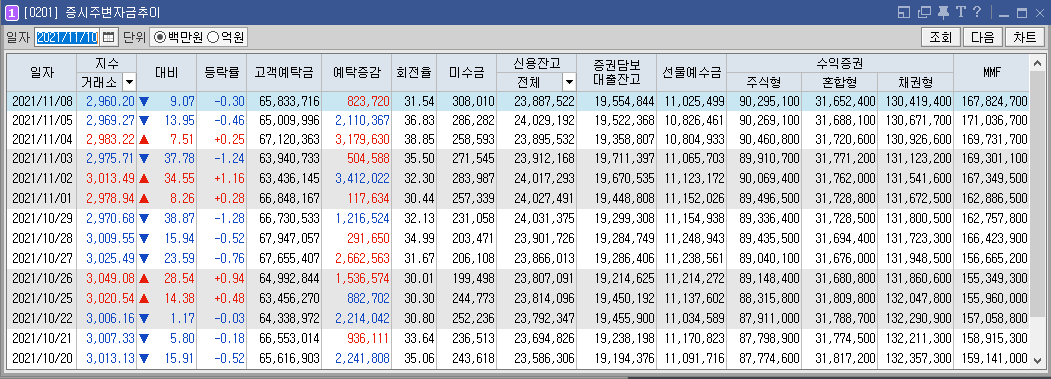This screenshot has width=1051, height=379.
Task: Click the 고객예탁금 column header
Action: point(284,72)
